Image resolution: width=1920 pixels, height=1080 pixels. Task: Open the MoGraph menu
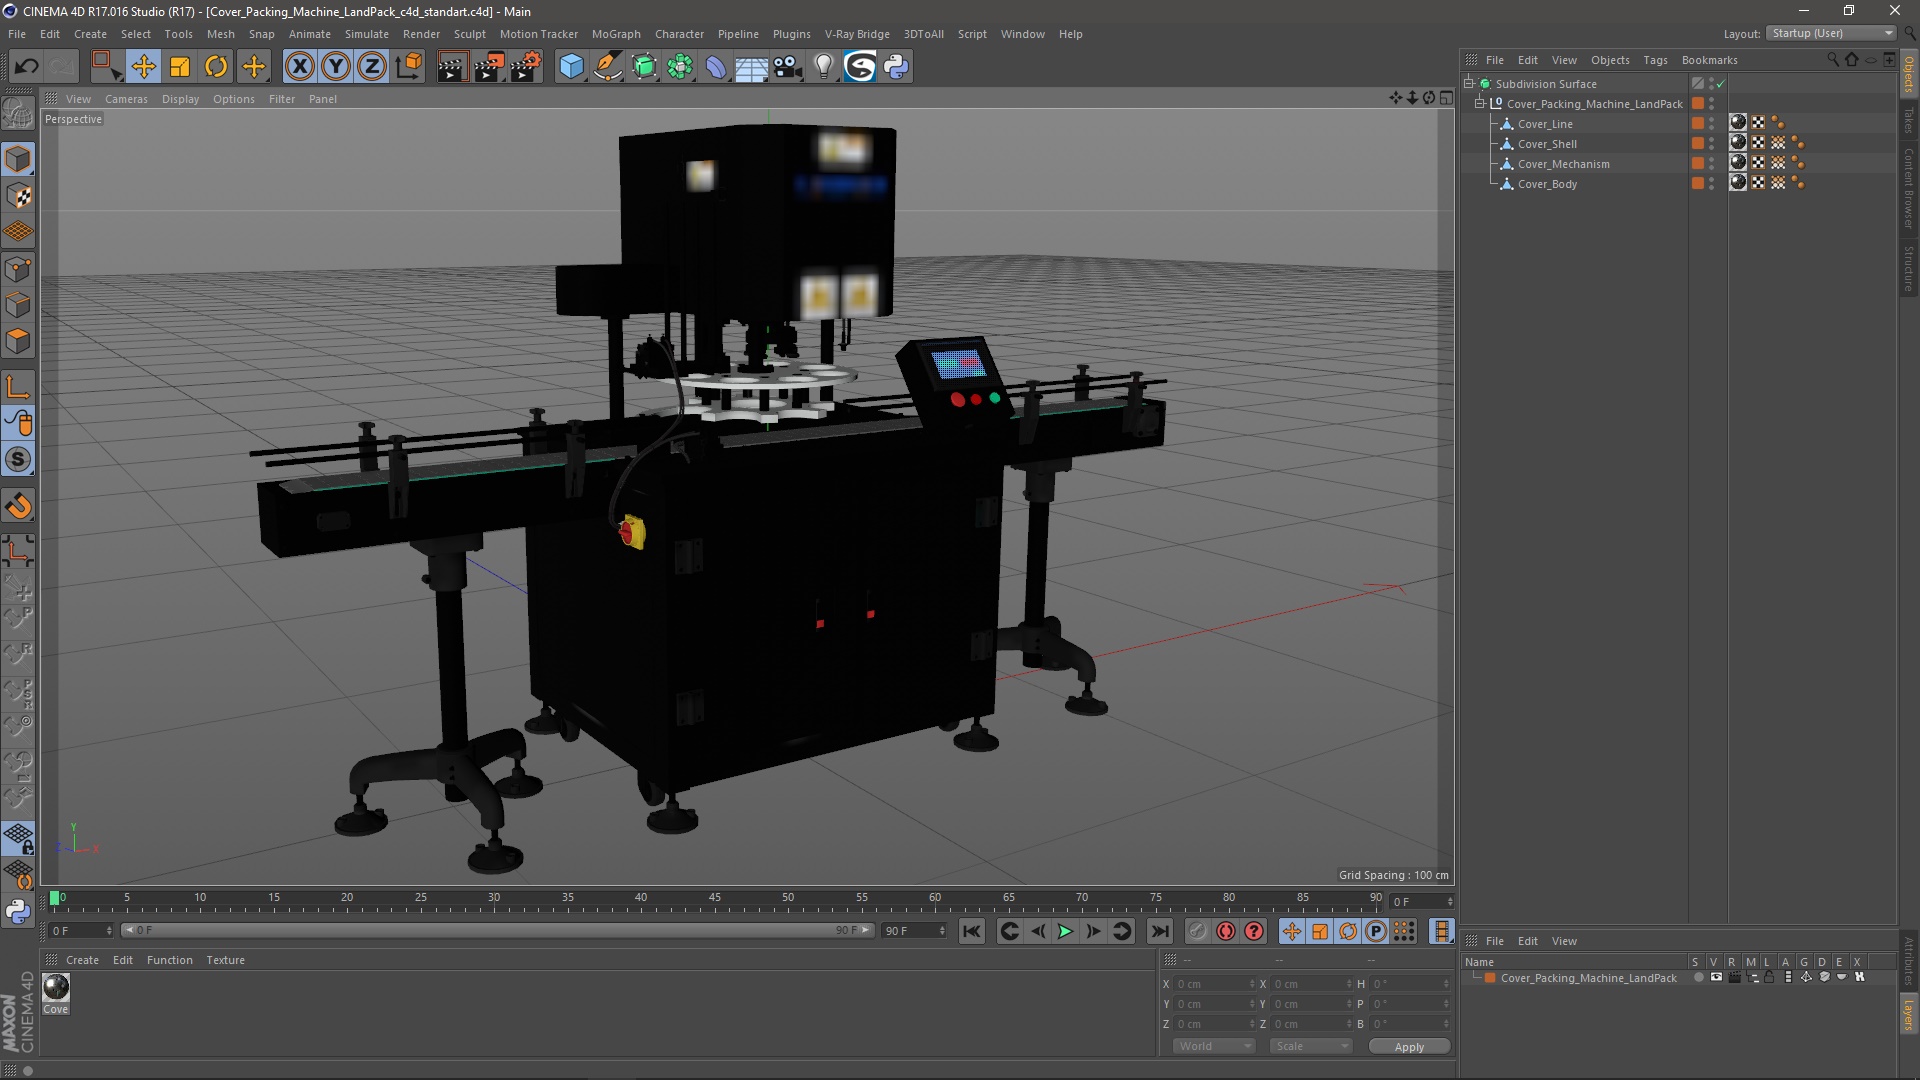point(616,33)
